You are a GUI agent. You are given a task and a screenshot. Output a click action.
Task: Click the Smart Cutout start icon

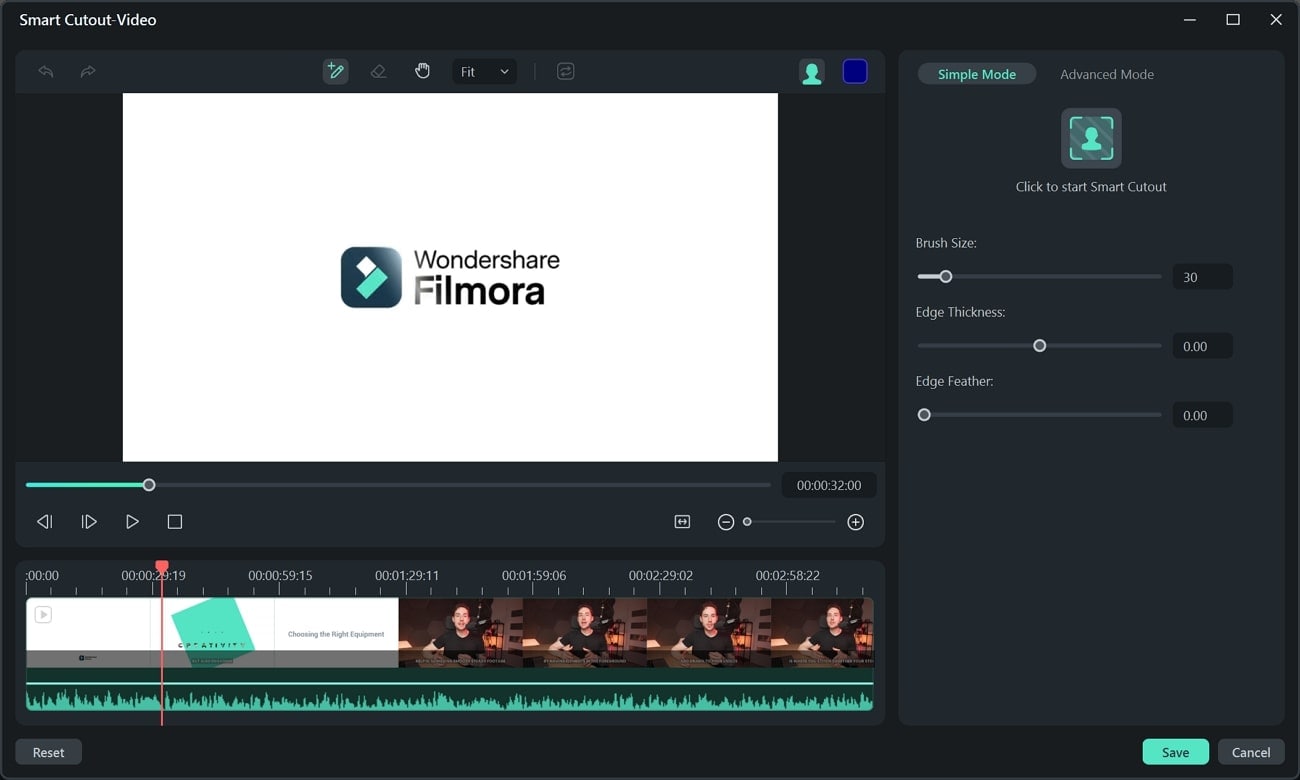(x=1091, y=138)
